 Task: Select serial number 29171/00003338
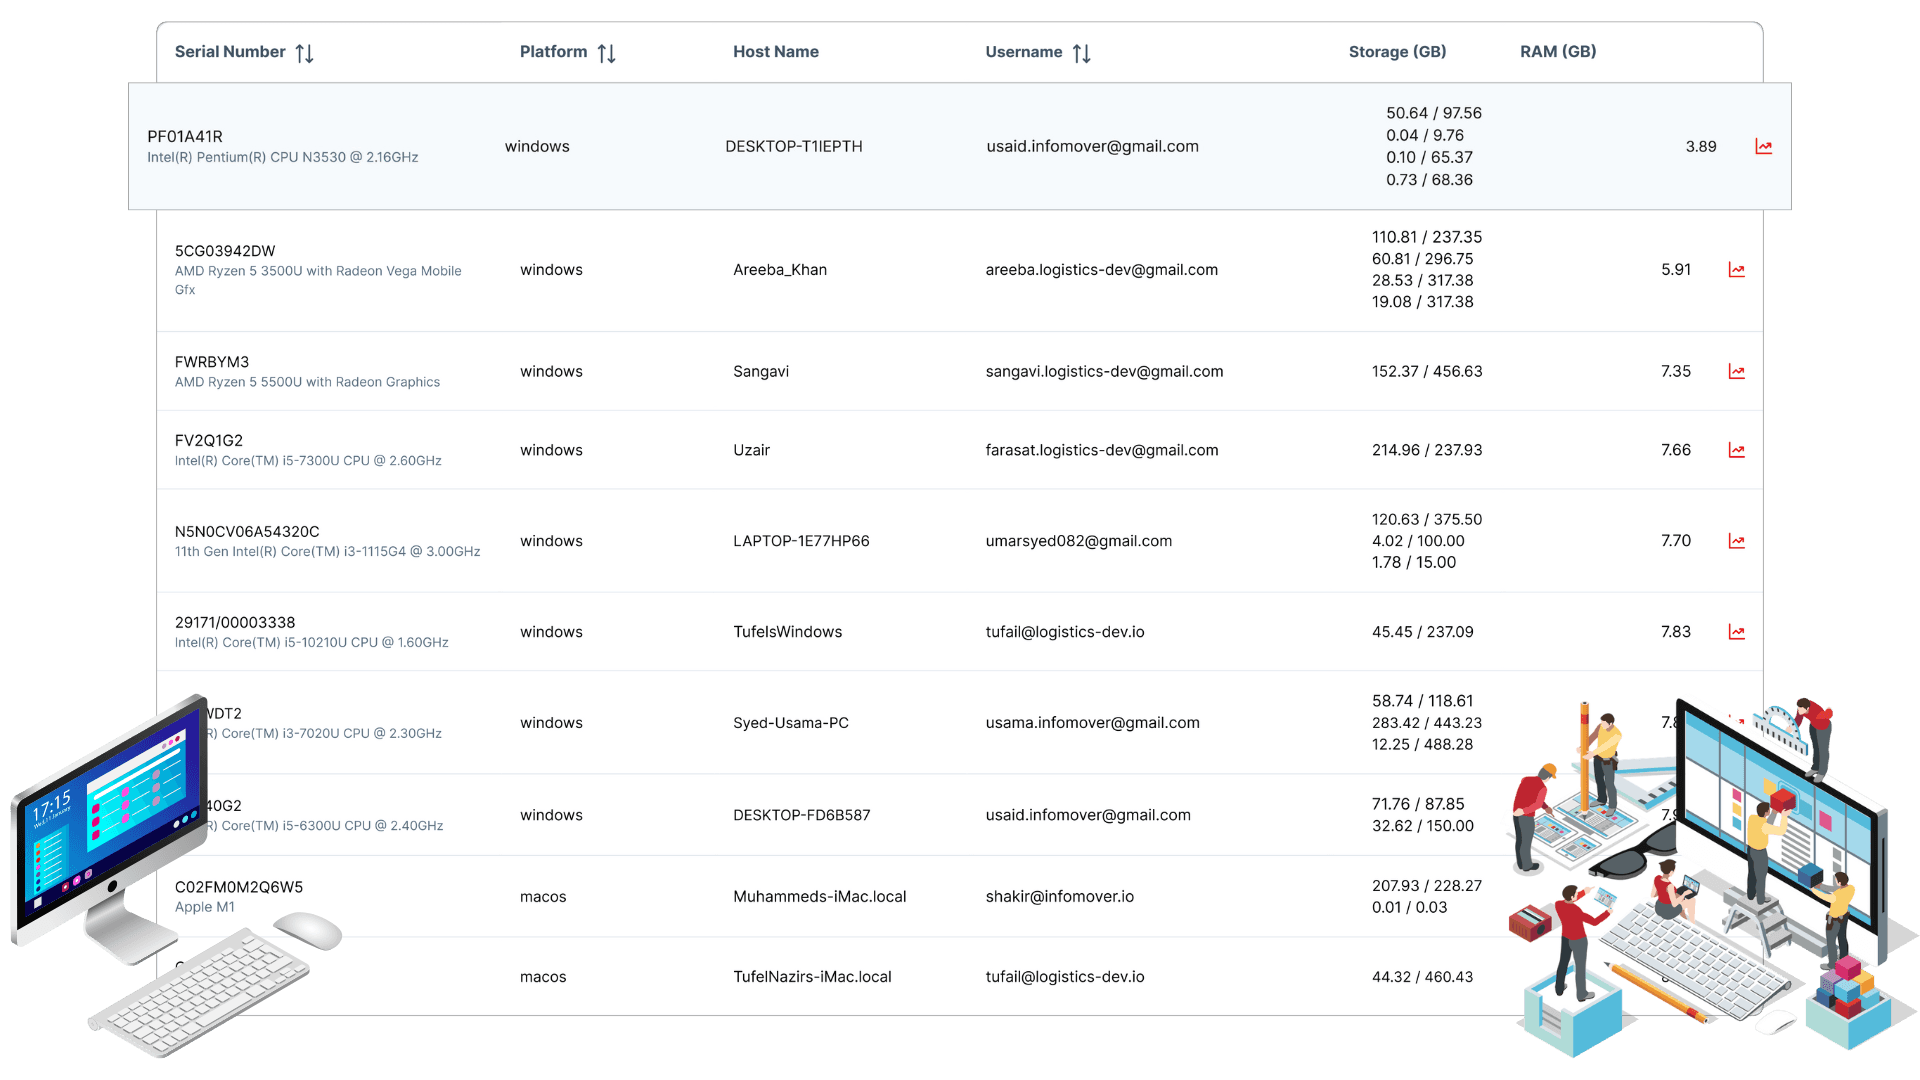point(235,623)
